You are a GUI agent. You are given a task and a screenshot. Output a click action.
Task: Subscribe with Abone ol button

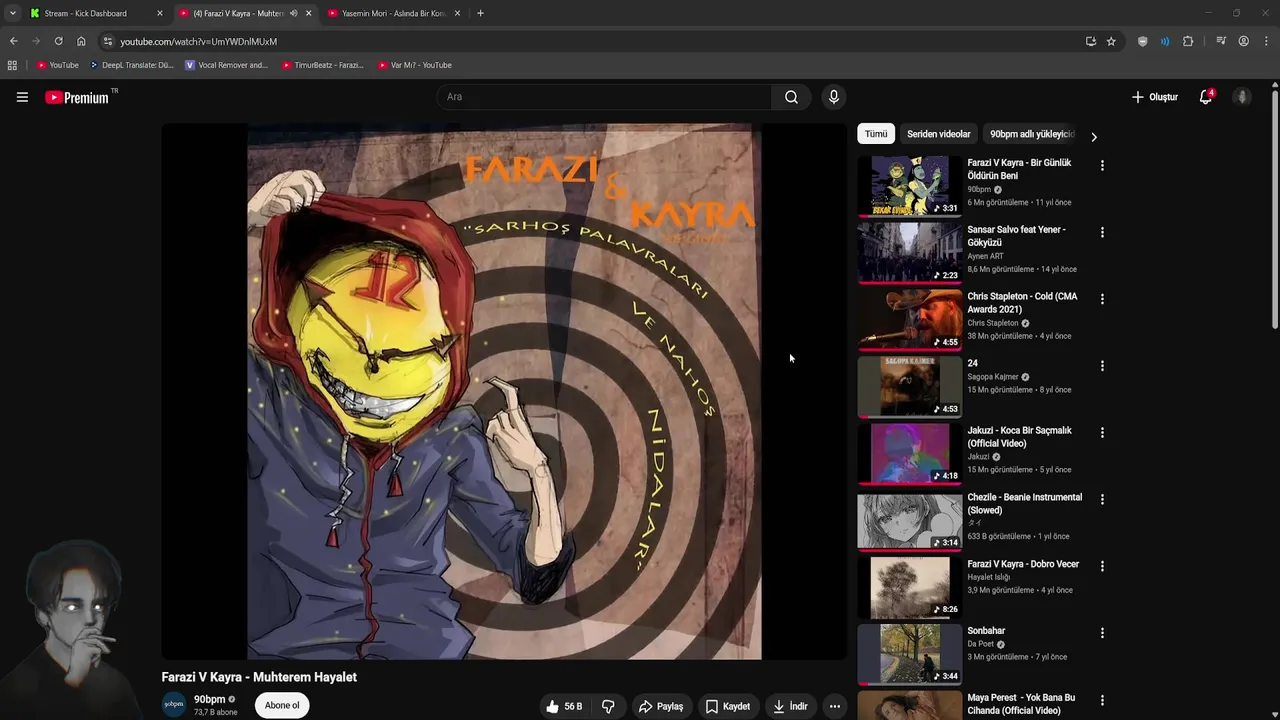click(x=282, y=706)
